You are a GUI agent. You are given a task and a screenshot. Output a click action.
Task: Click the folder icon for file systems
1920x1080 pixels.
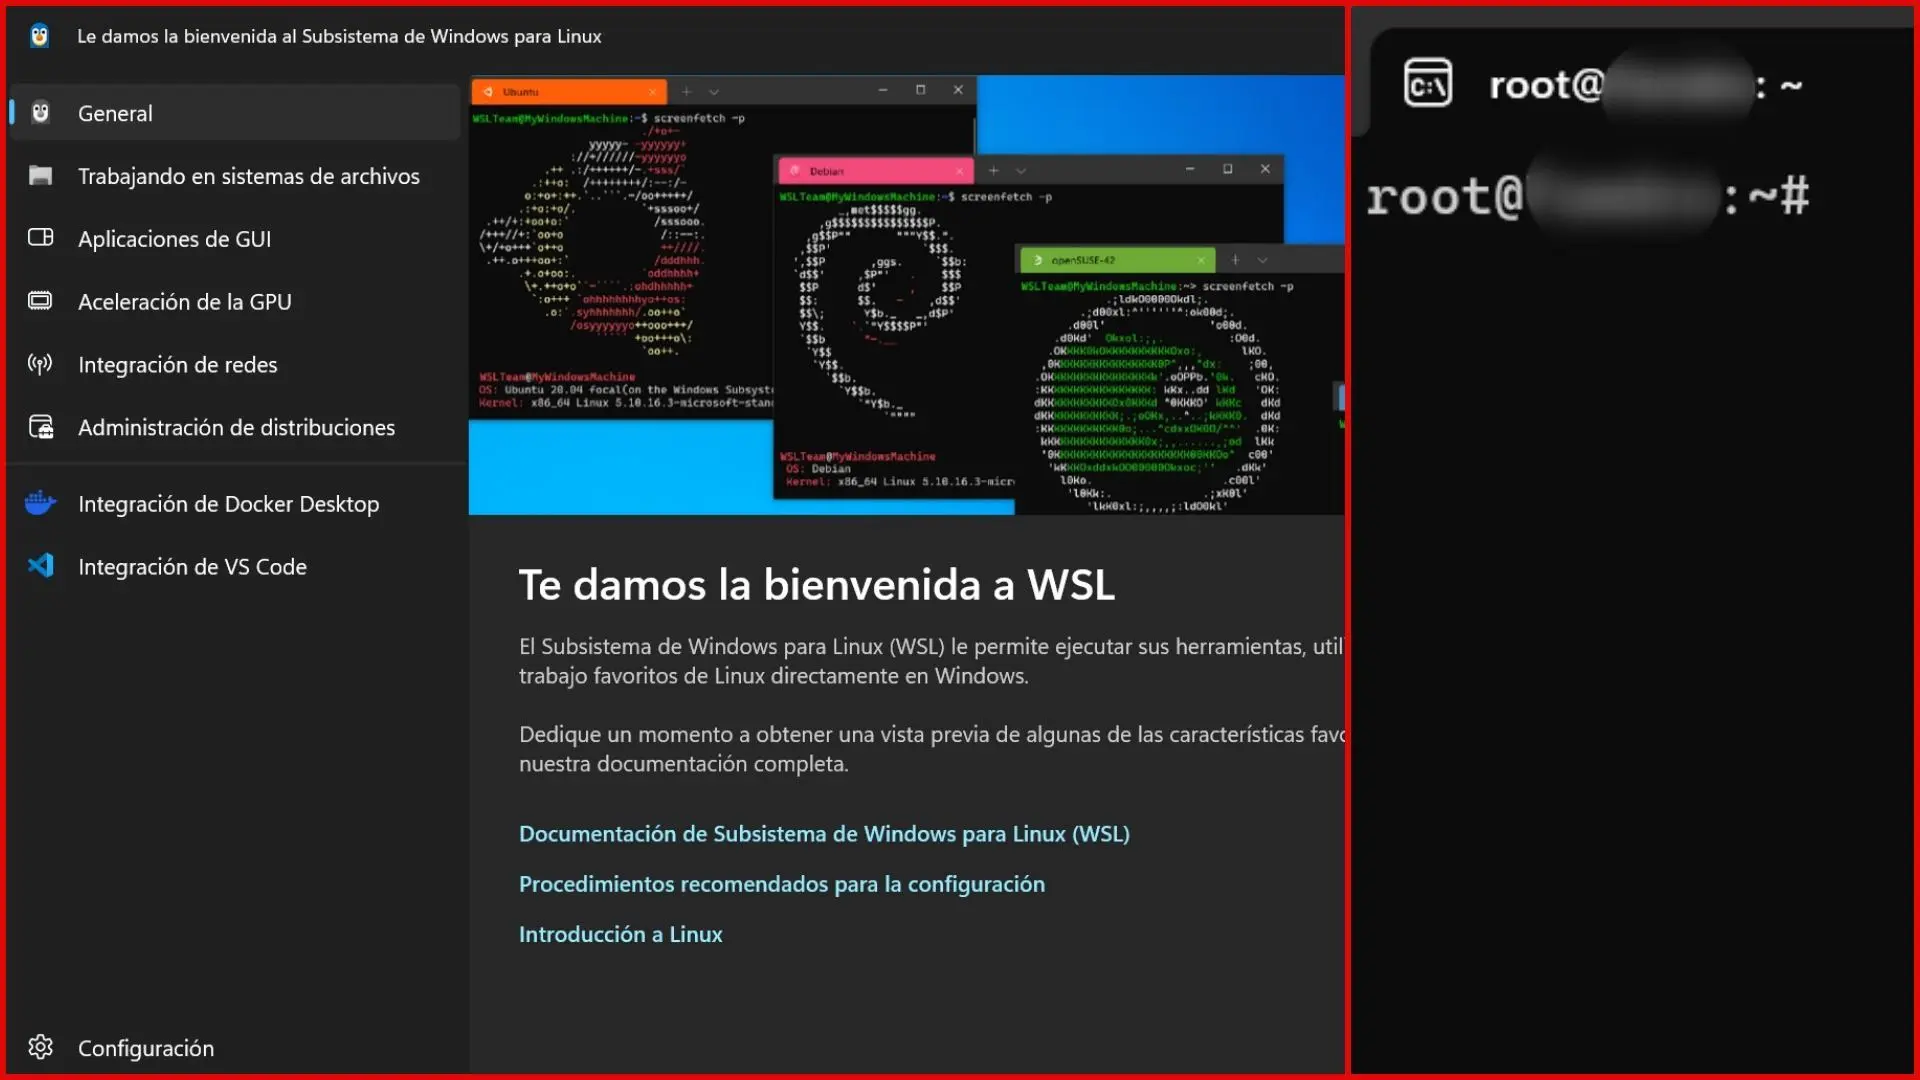[x=40, y=176]
